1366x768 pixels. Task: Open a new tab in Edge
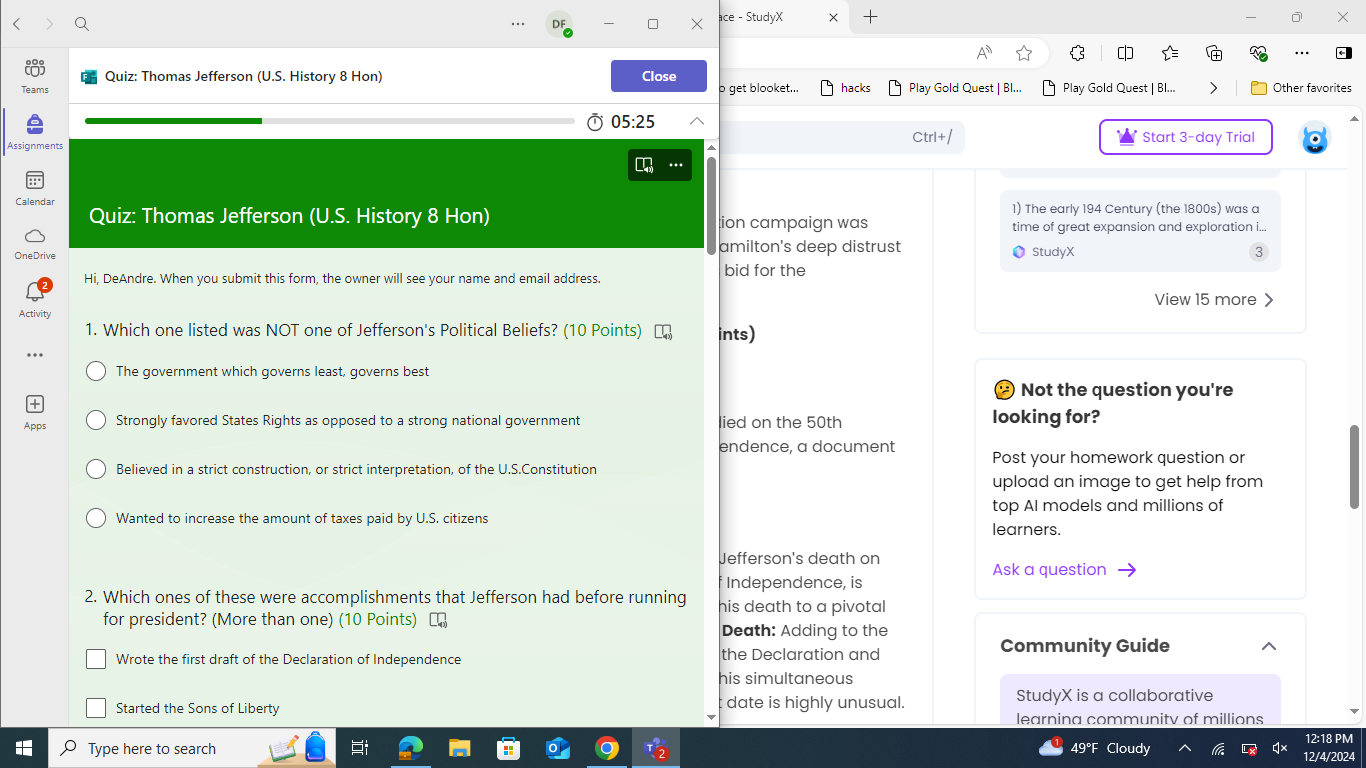[870, 17]
